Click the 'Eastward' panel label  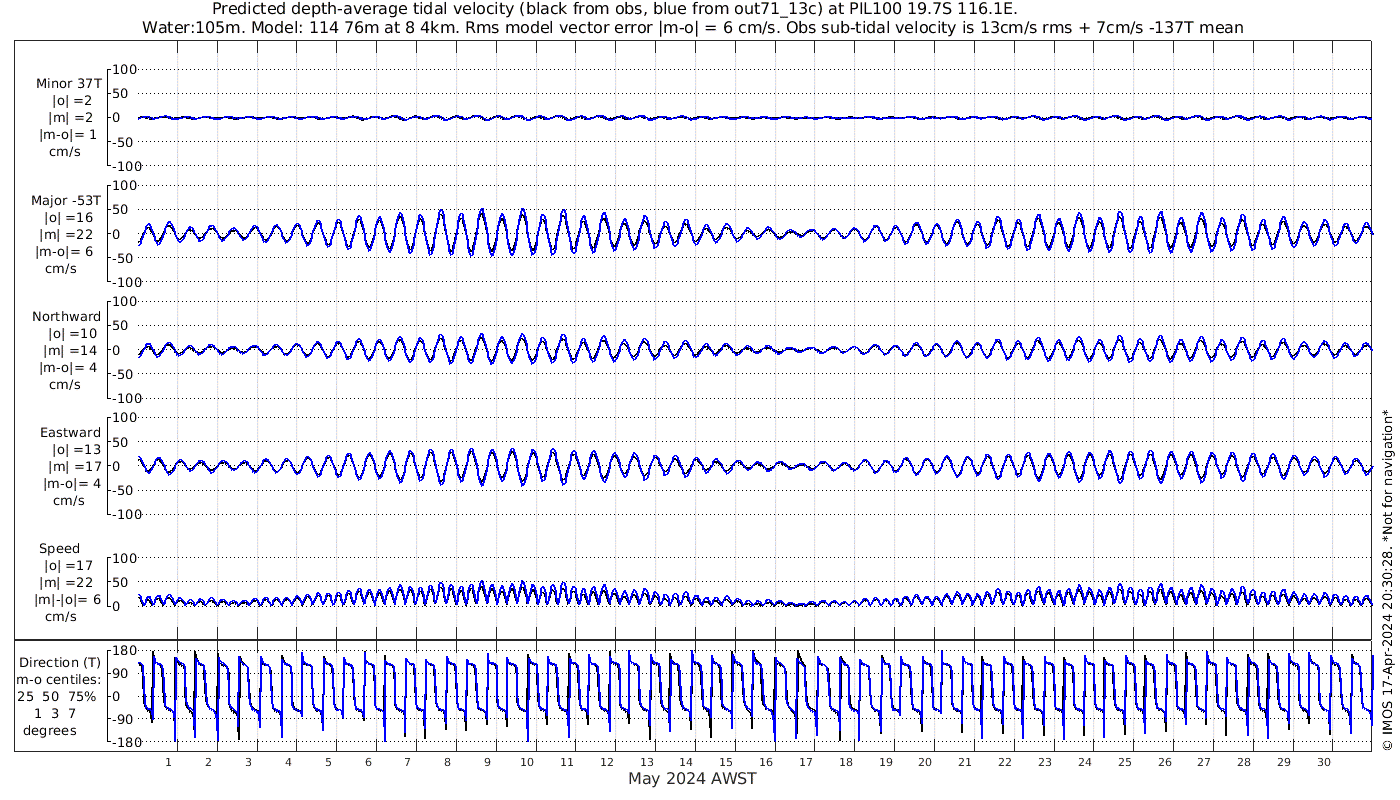pyautogui.click(x=70, y=433)
